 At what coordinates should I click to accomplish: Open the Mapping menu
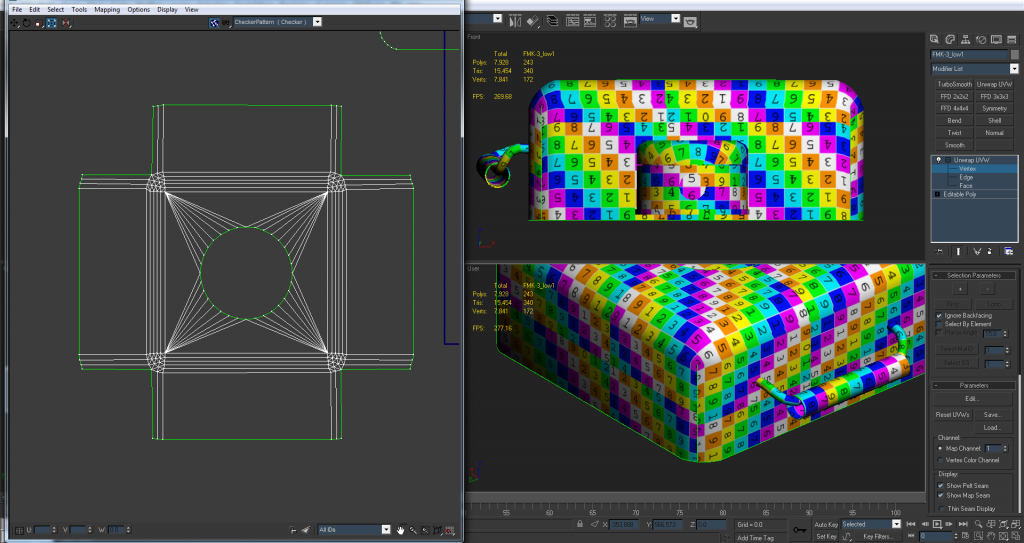[107, 9]
